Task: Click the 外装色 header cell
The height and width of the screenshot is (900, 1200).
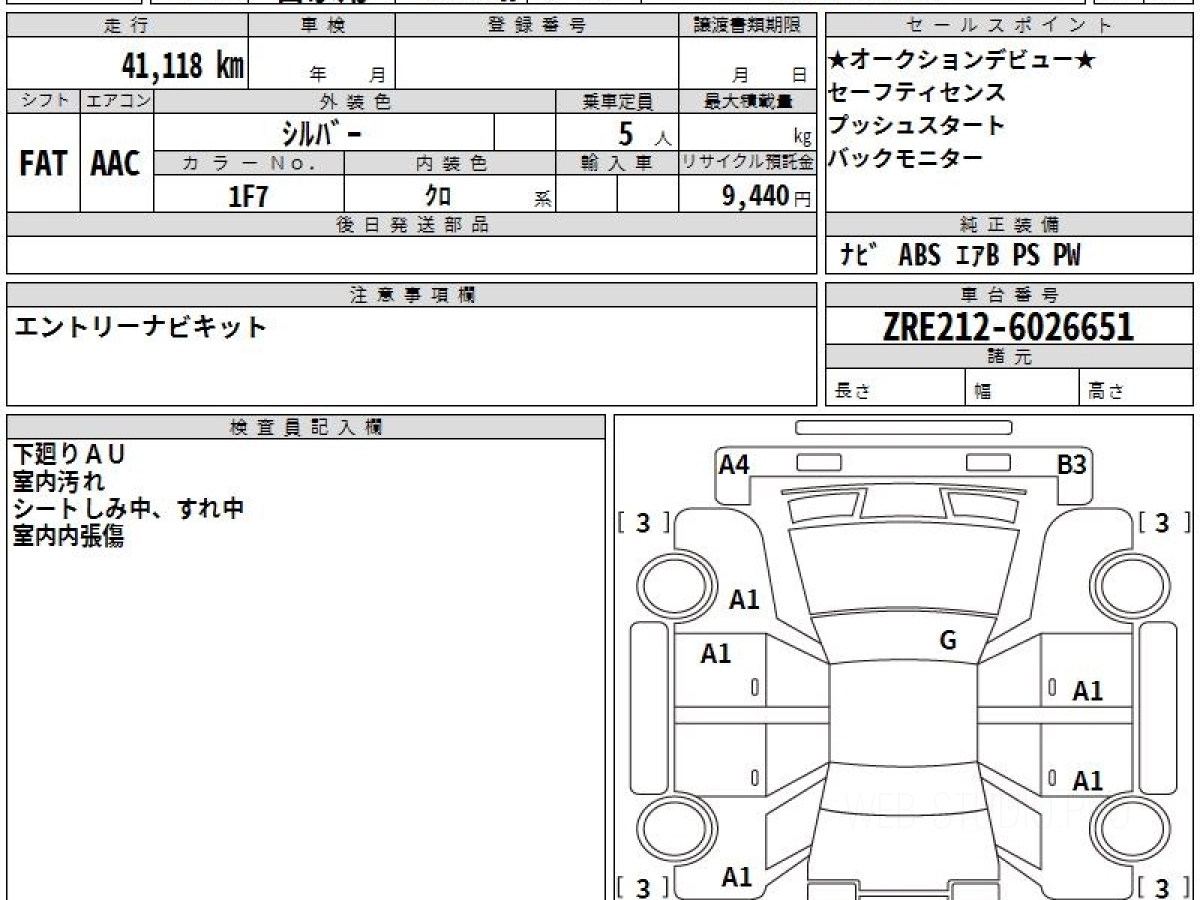Action: (x=355, y=101)
